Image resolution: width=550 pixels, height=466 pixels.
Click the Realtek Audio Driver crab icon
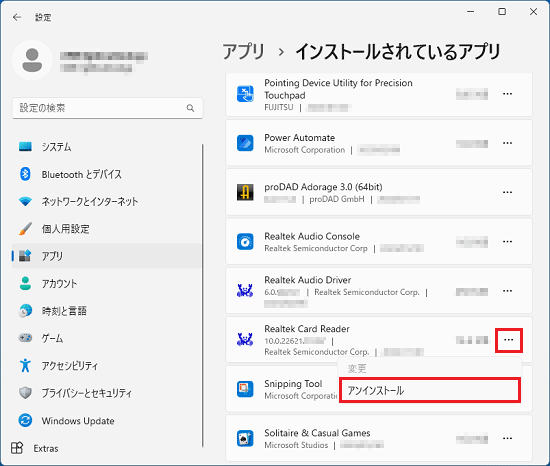pos(245,291)
